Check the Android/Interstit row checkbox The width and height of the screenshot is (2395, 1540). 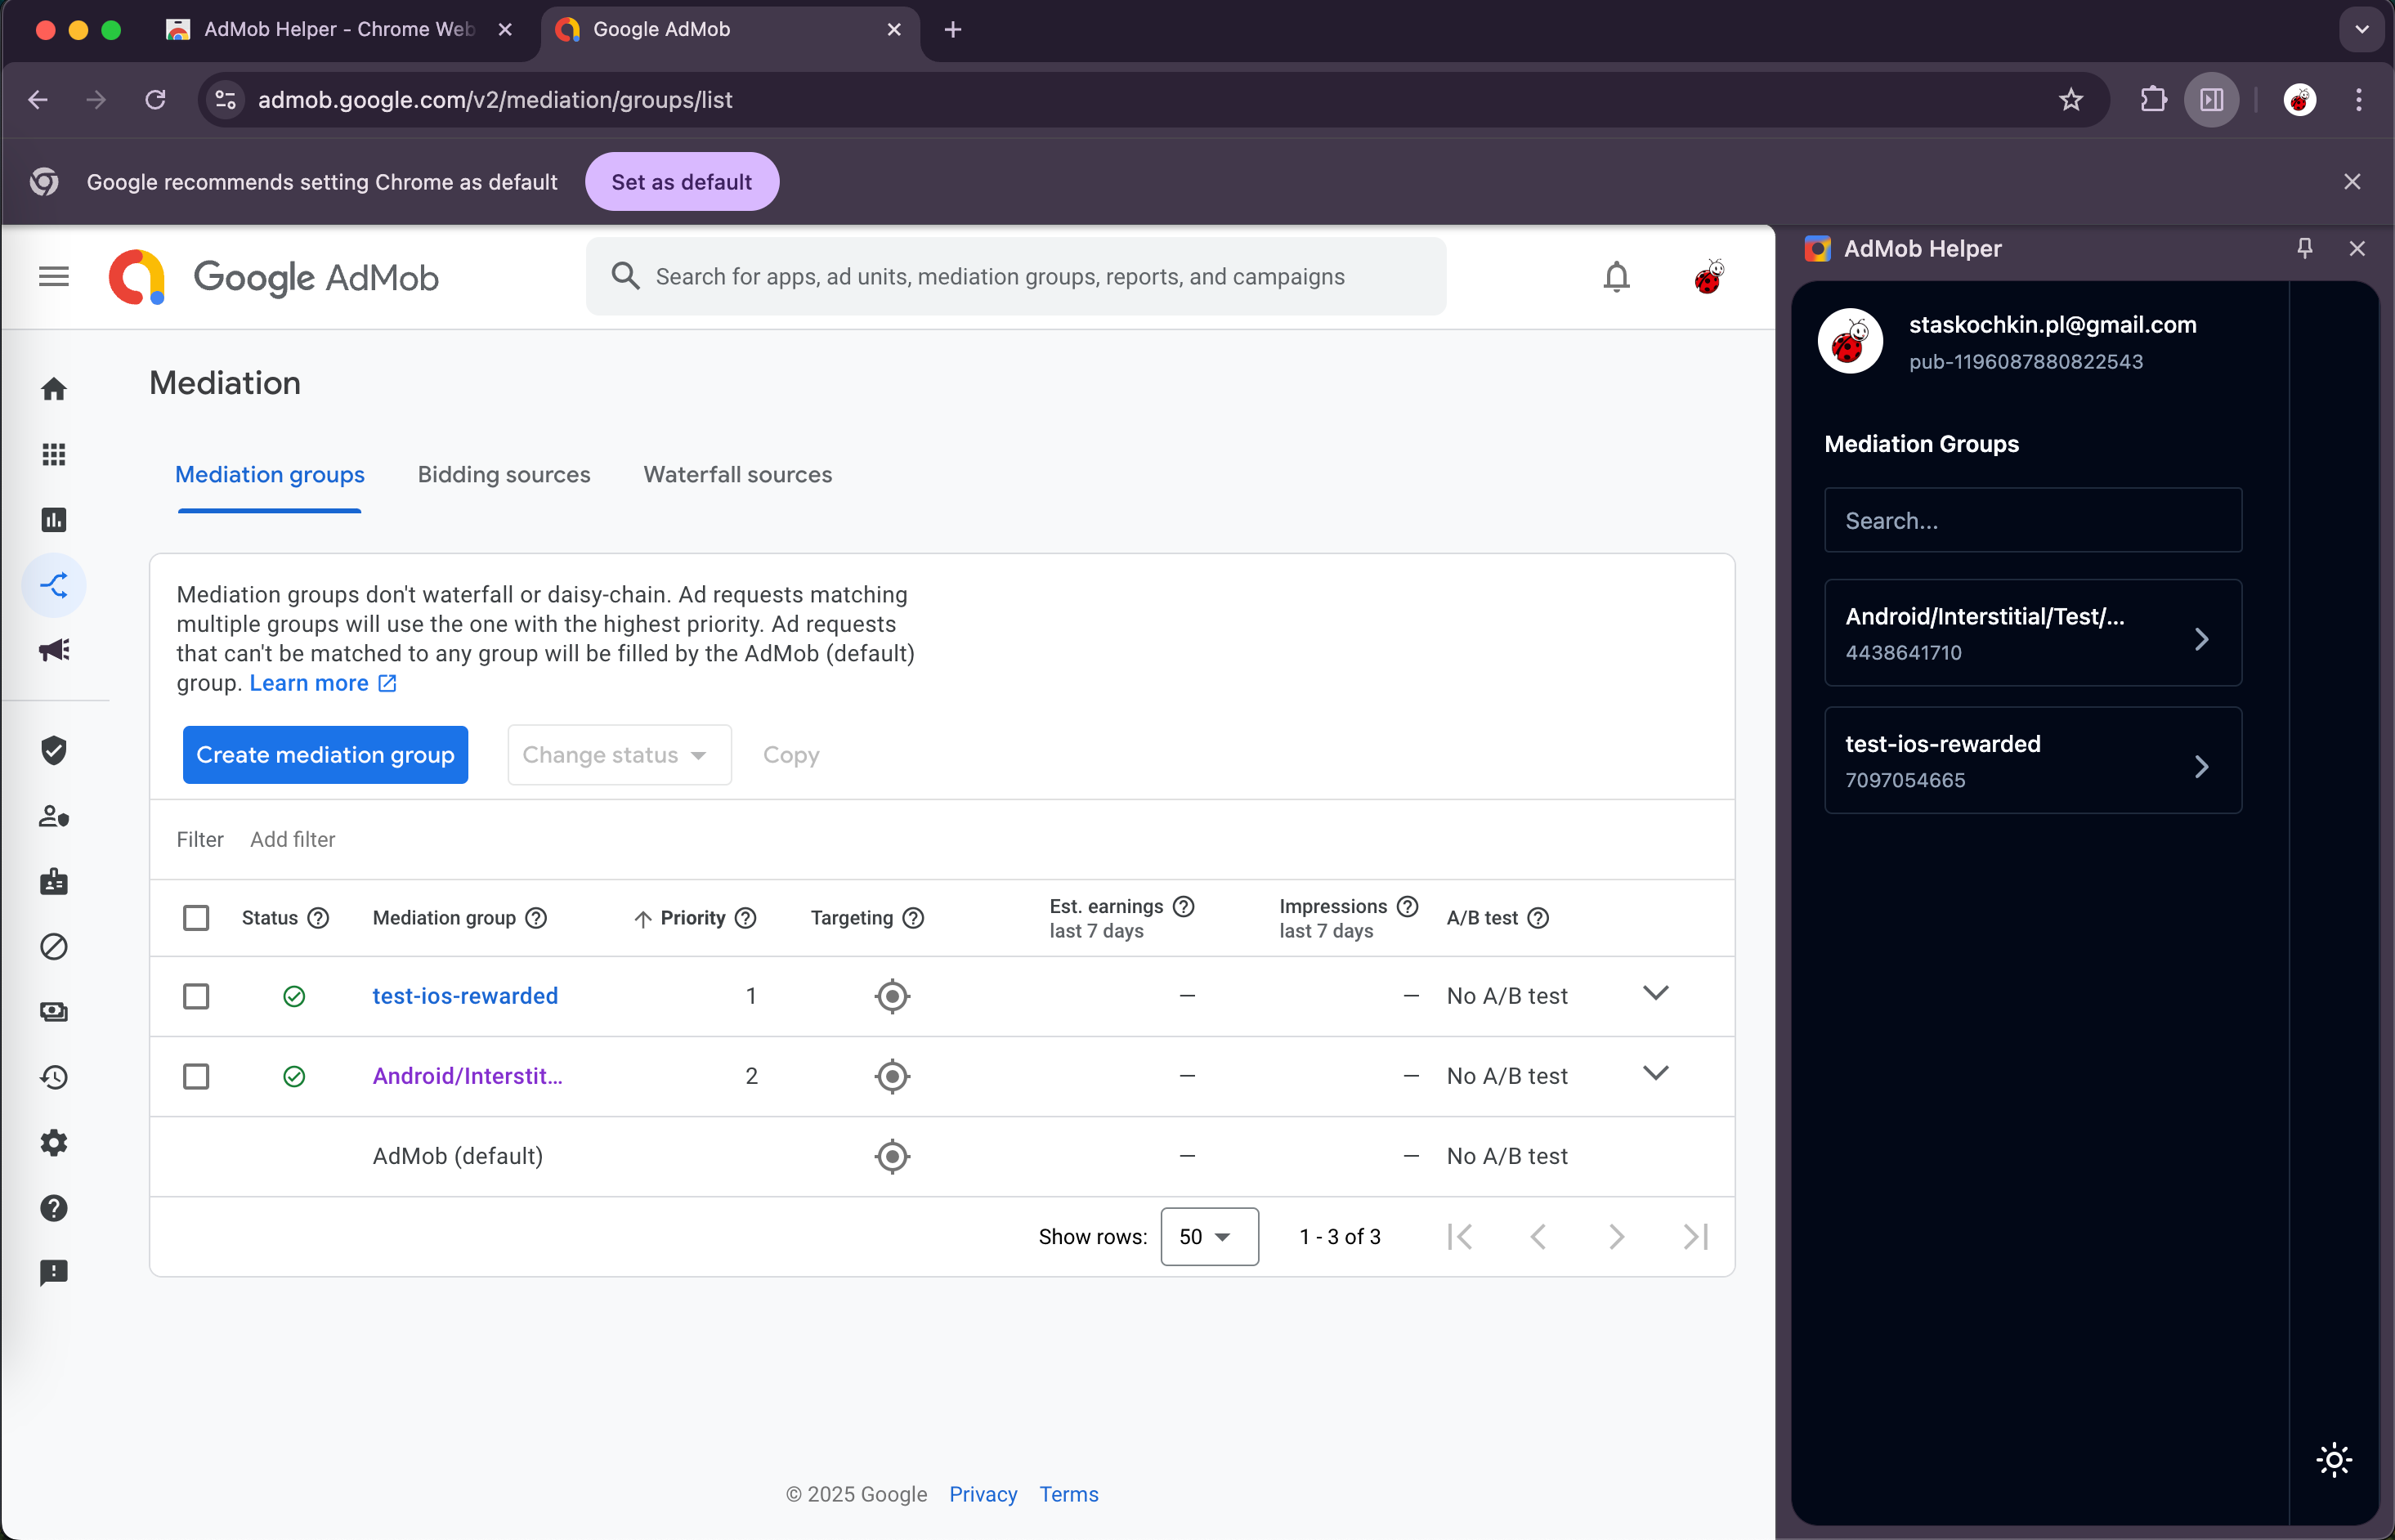[x=196, y=1076]
